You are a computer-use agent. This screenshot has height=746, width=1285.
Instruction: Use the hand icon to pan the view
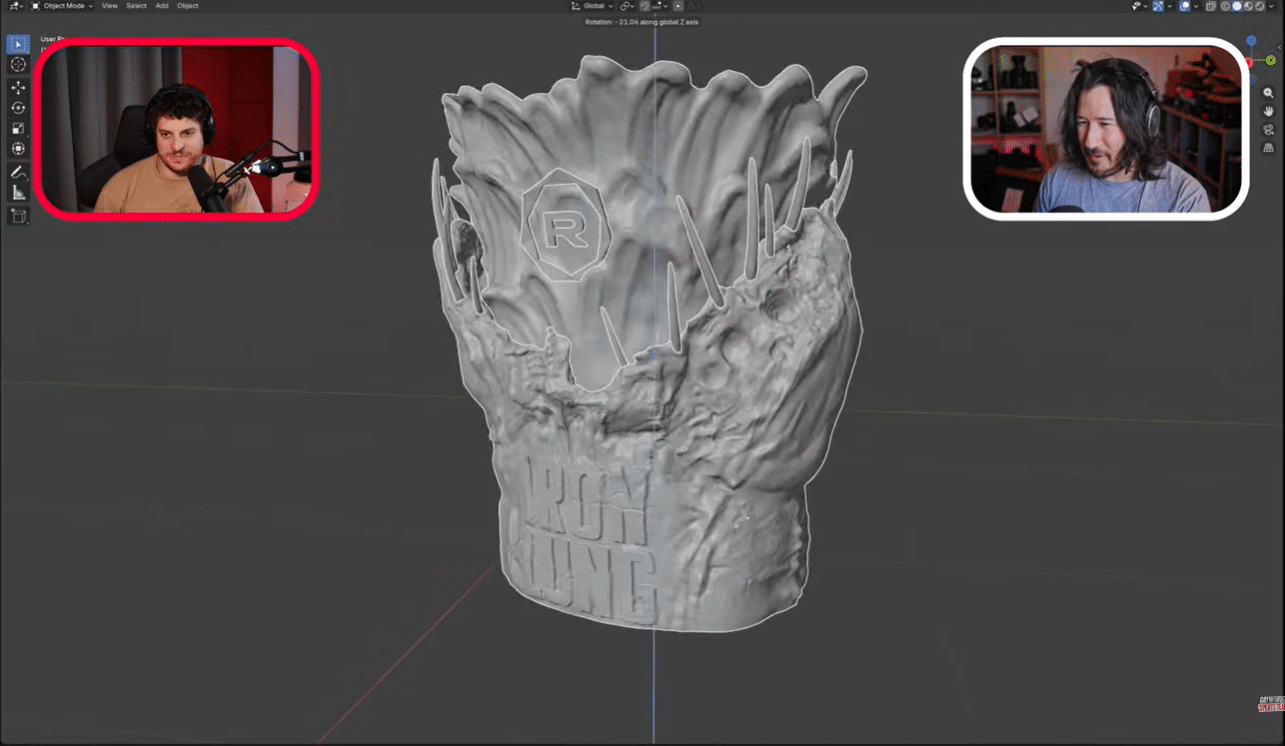tap(1268, 111)
